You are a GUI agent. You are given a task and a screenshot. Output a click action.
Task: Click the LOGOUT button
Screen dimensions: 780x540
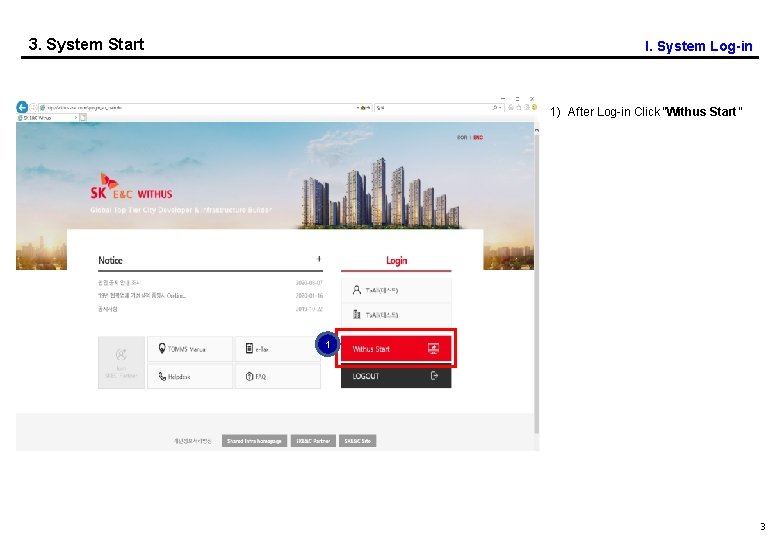396,376
